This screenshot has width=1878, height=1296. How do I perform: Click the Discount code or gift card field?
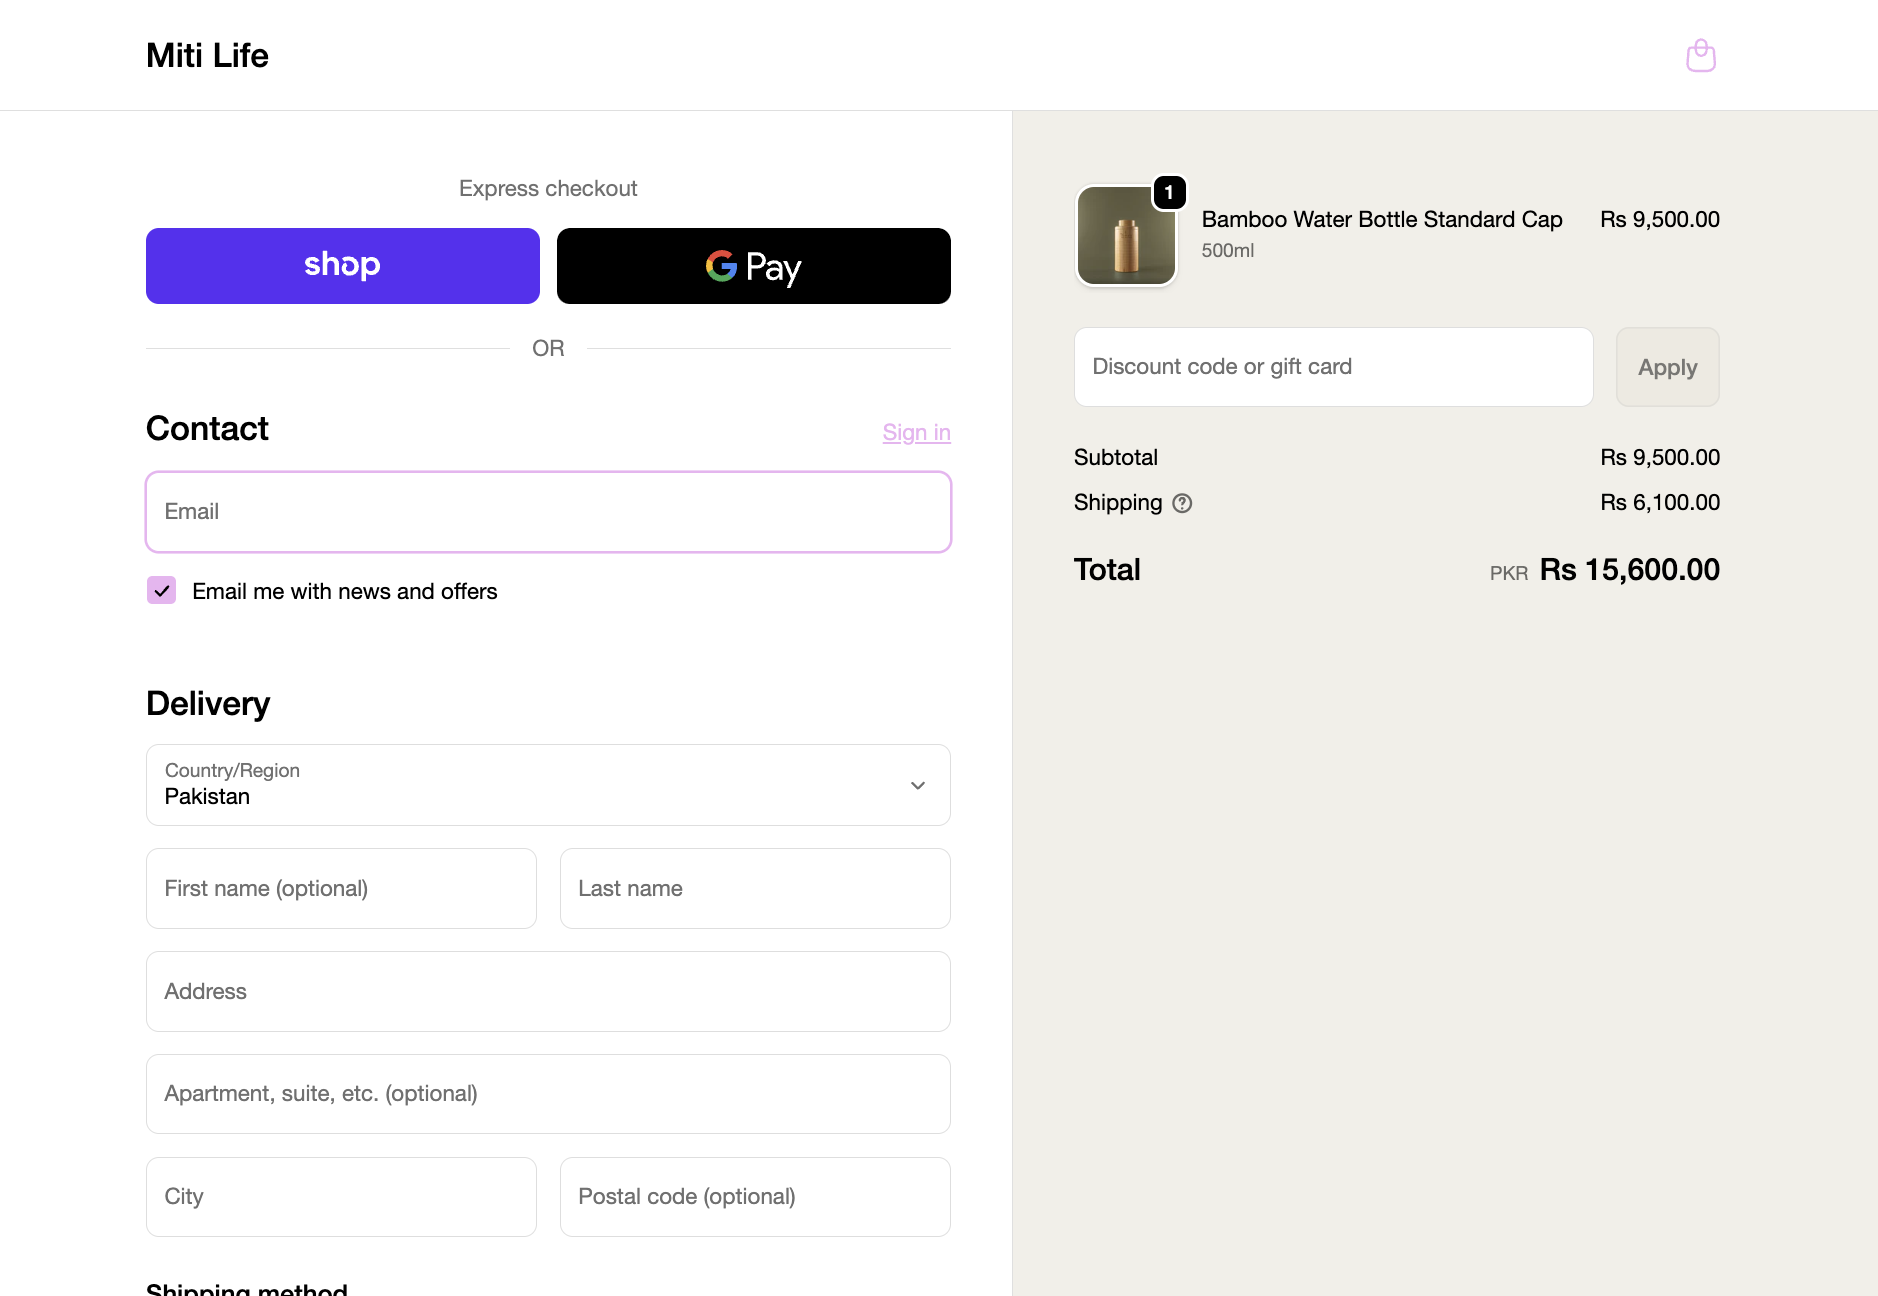coord(1333,367)
